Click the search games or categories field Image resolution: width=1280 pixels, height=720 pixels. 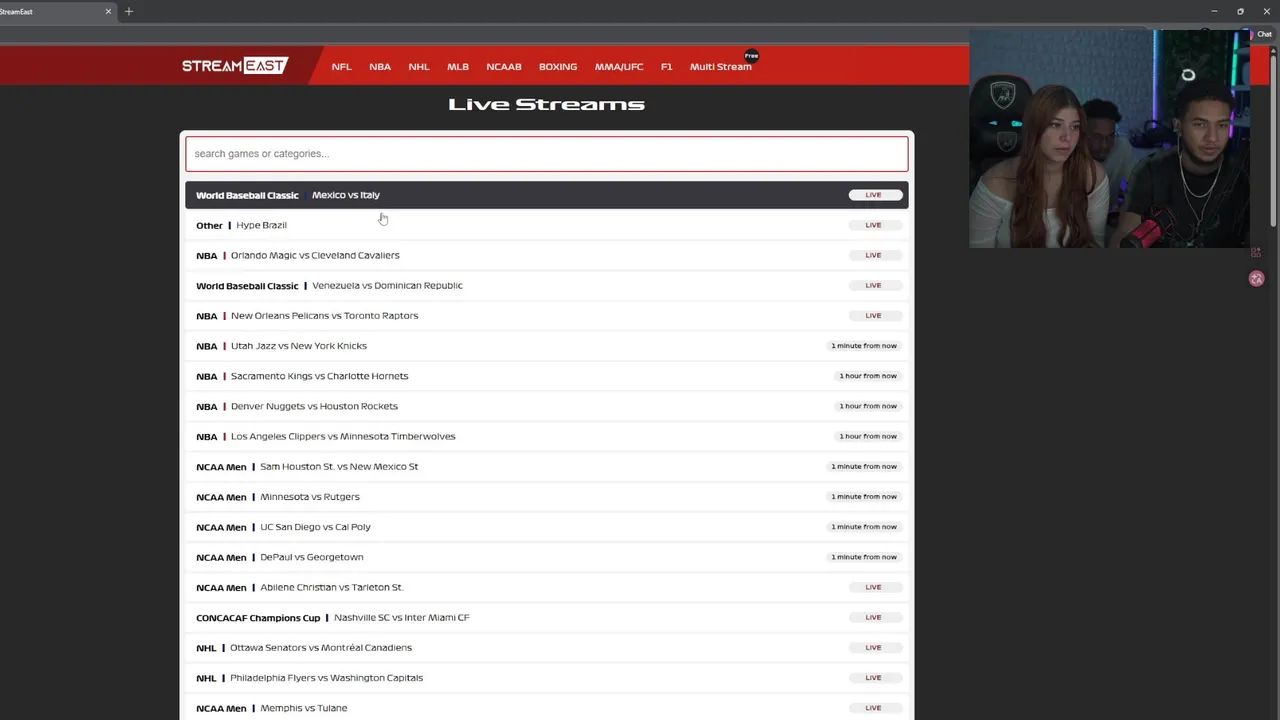(547, 154)
